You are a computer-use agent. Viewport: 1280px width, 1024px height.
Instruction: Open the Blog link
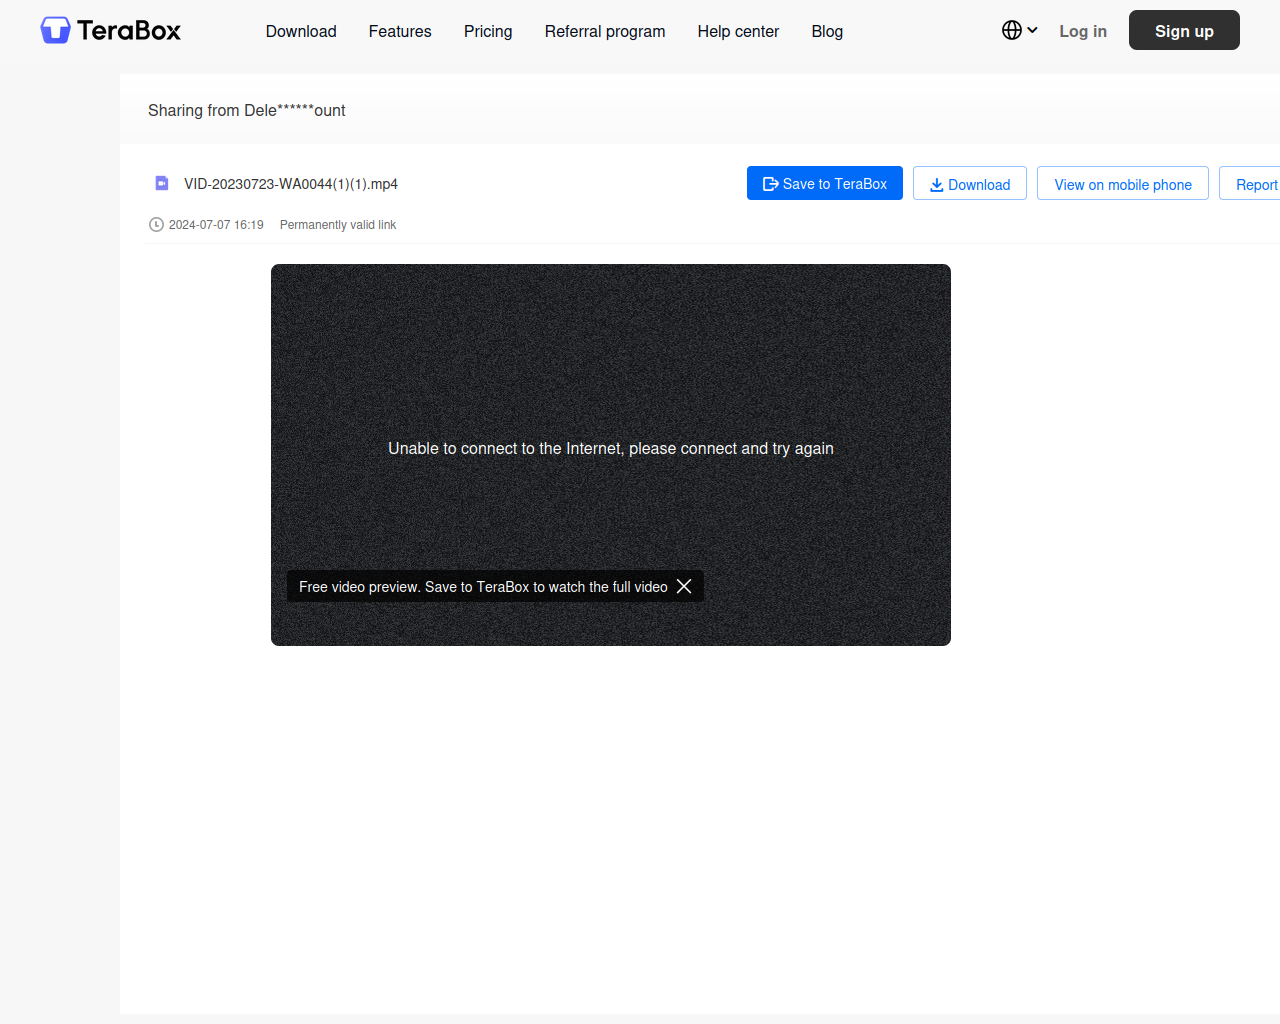[827, 31]
